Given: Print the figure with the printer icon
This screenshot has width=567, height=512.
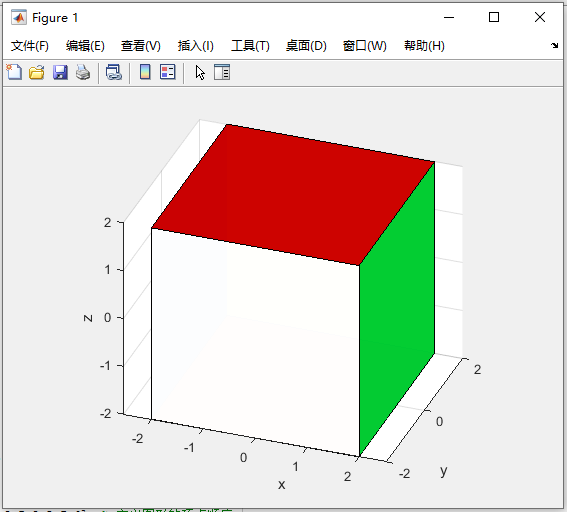Looking at the screenshot, I should tap(83, 72).
